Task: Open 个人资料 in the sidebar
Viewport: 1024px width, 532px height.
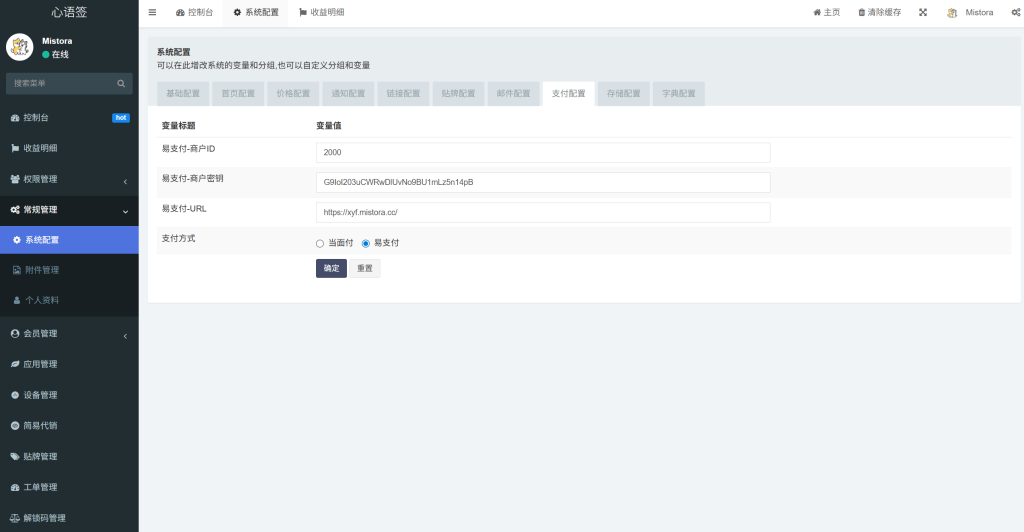Action: [x=69, y=300]
